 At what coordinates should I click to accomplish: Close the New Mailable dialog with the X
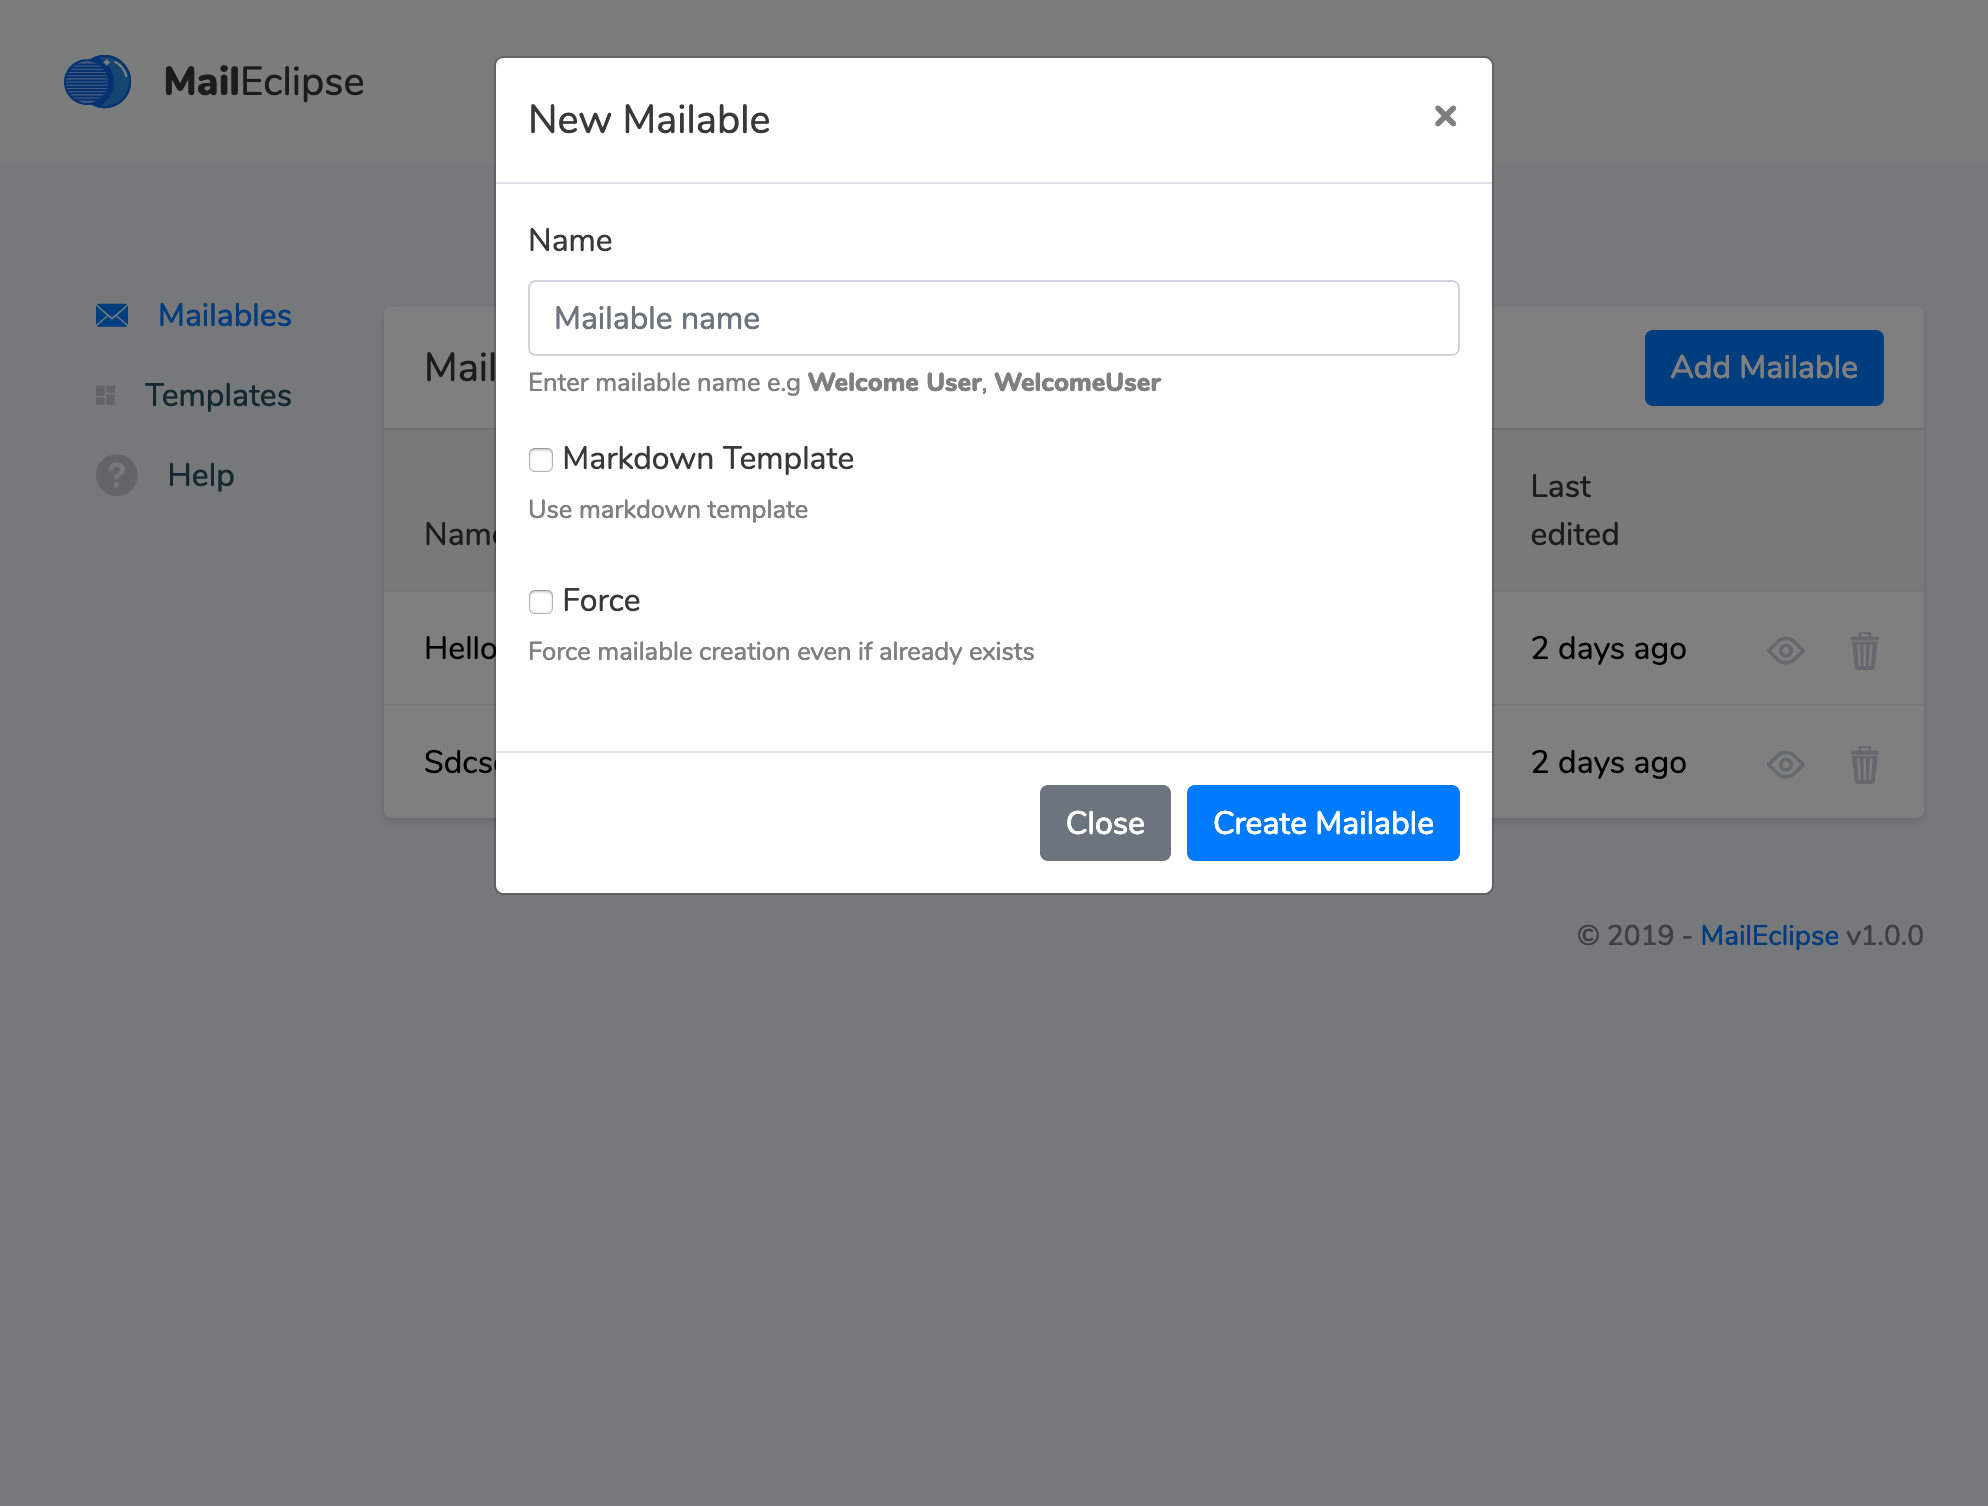tap(1444, 117)
